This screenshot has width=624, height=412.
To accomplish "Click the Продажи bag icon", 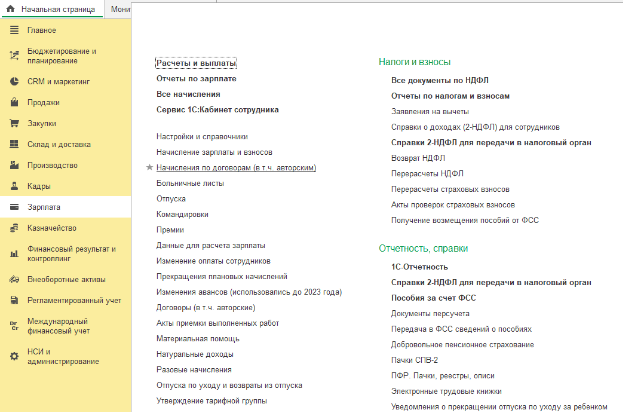I will pos(14,102).
